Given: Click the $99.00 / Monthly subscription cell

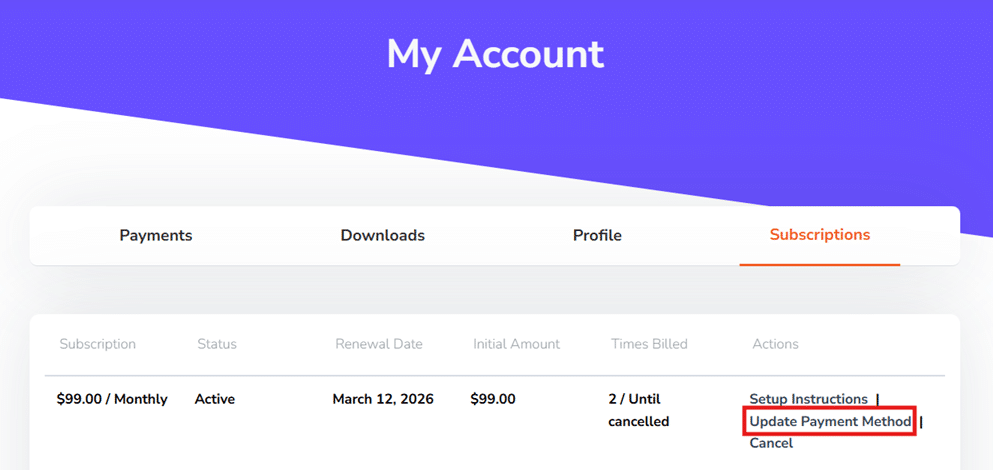Looking at the screenshot, I should (112, 399).
